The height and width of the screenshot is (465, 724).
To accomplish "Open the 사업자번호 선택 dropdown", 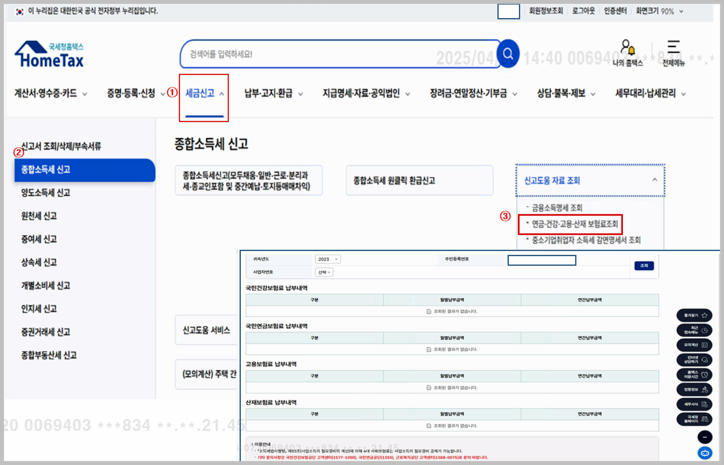I will [324, 272].
